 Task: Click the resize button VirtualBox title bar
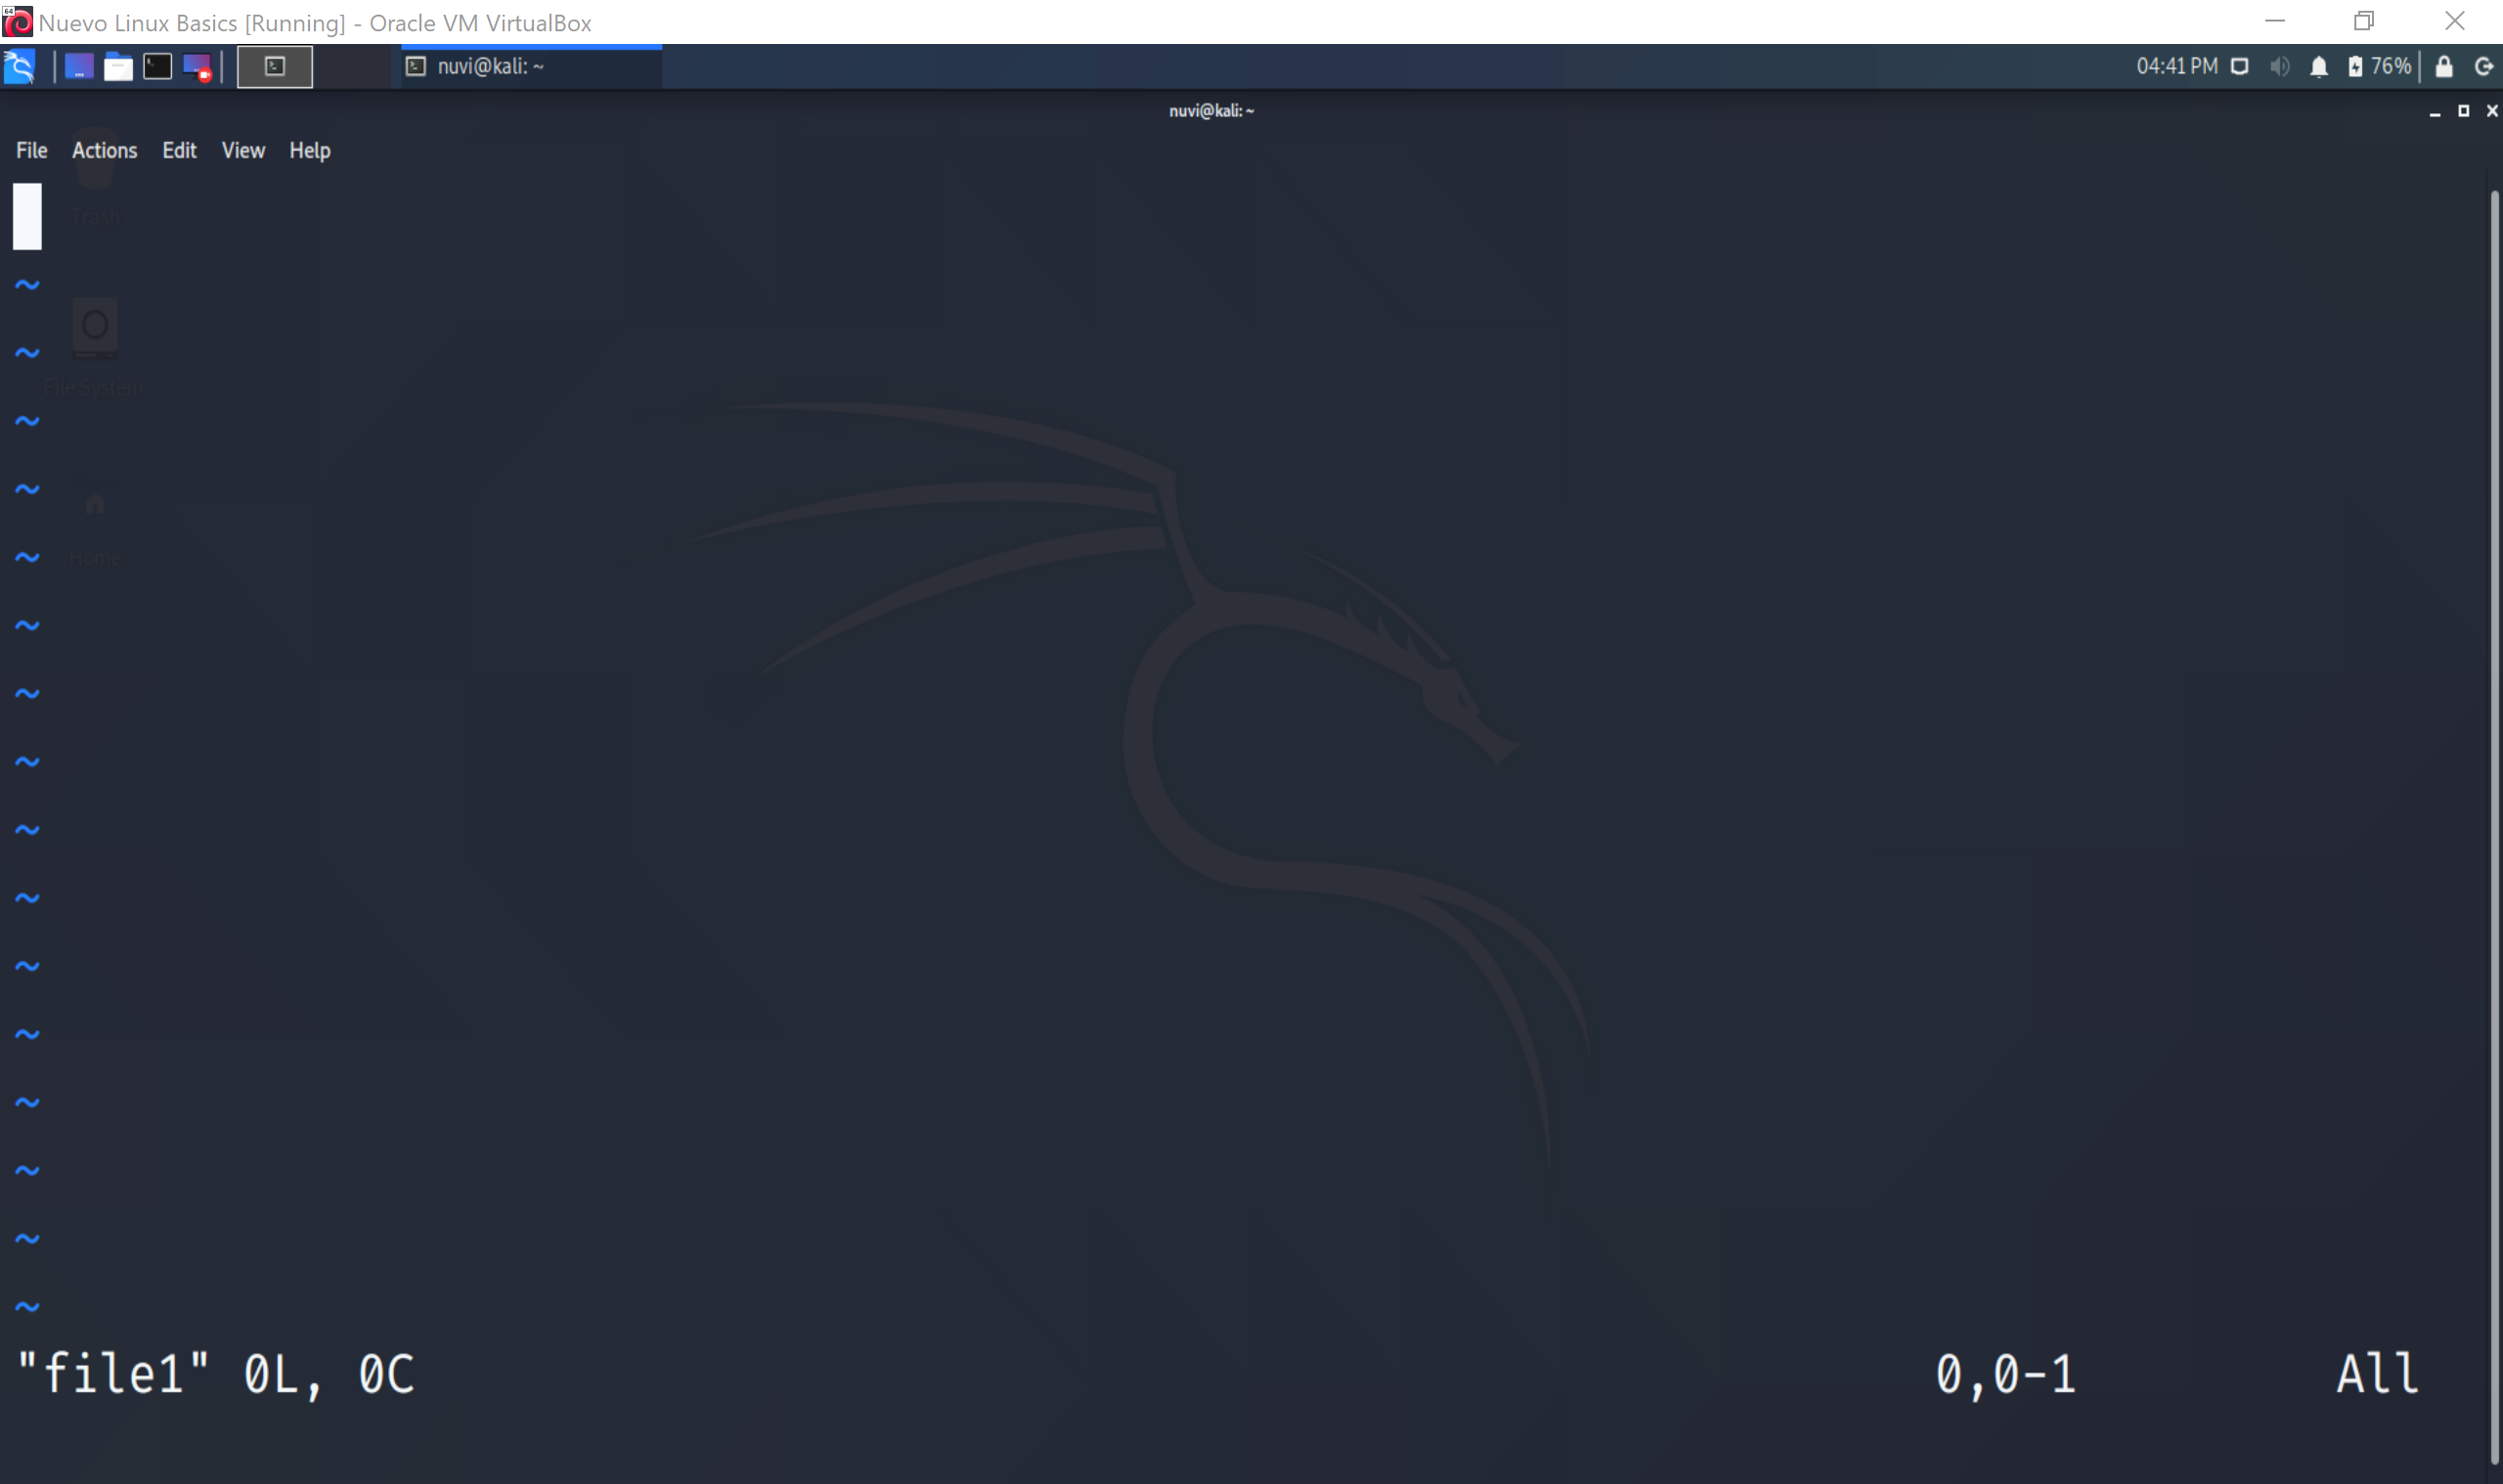pos(2363,22)
